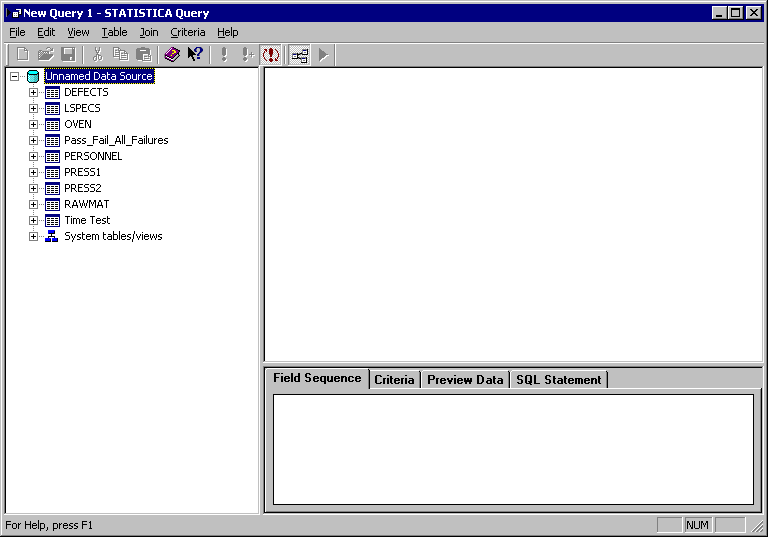The height and width of the screenshot is (537, 768).
Task: Click the Save diskette toolbar icon
Action: (68, 54)
